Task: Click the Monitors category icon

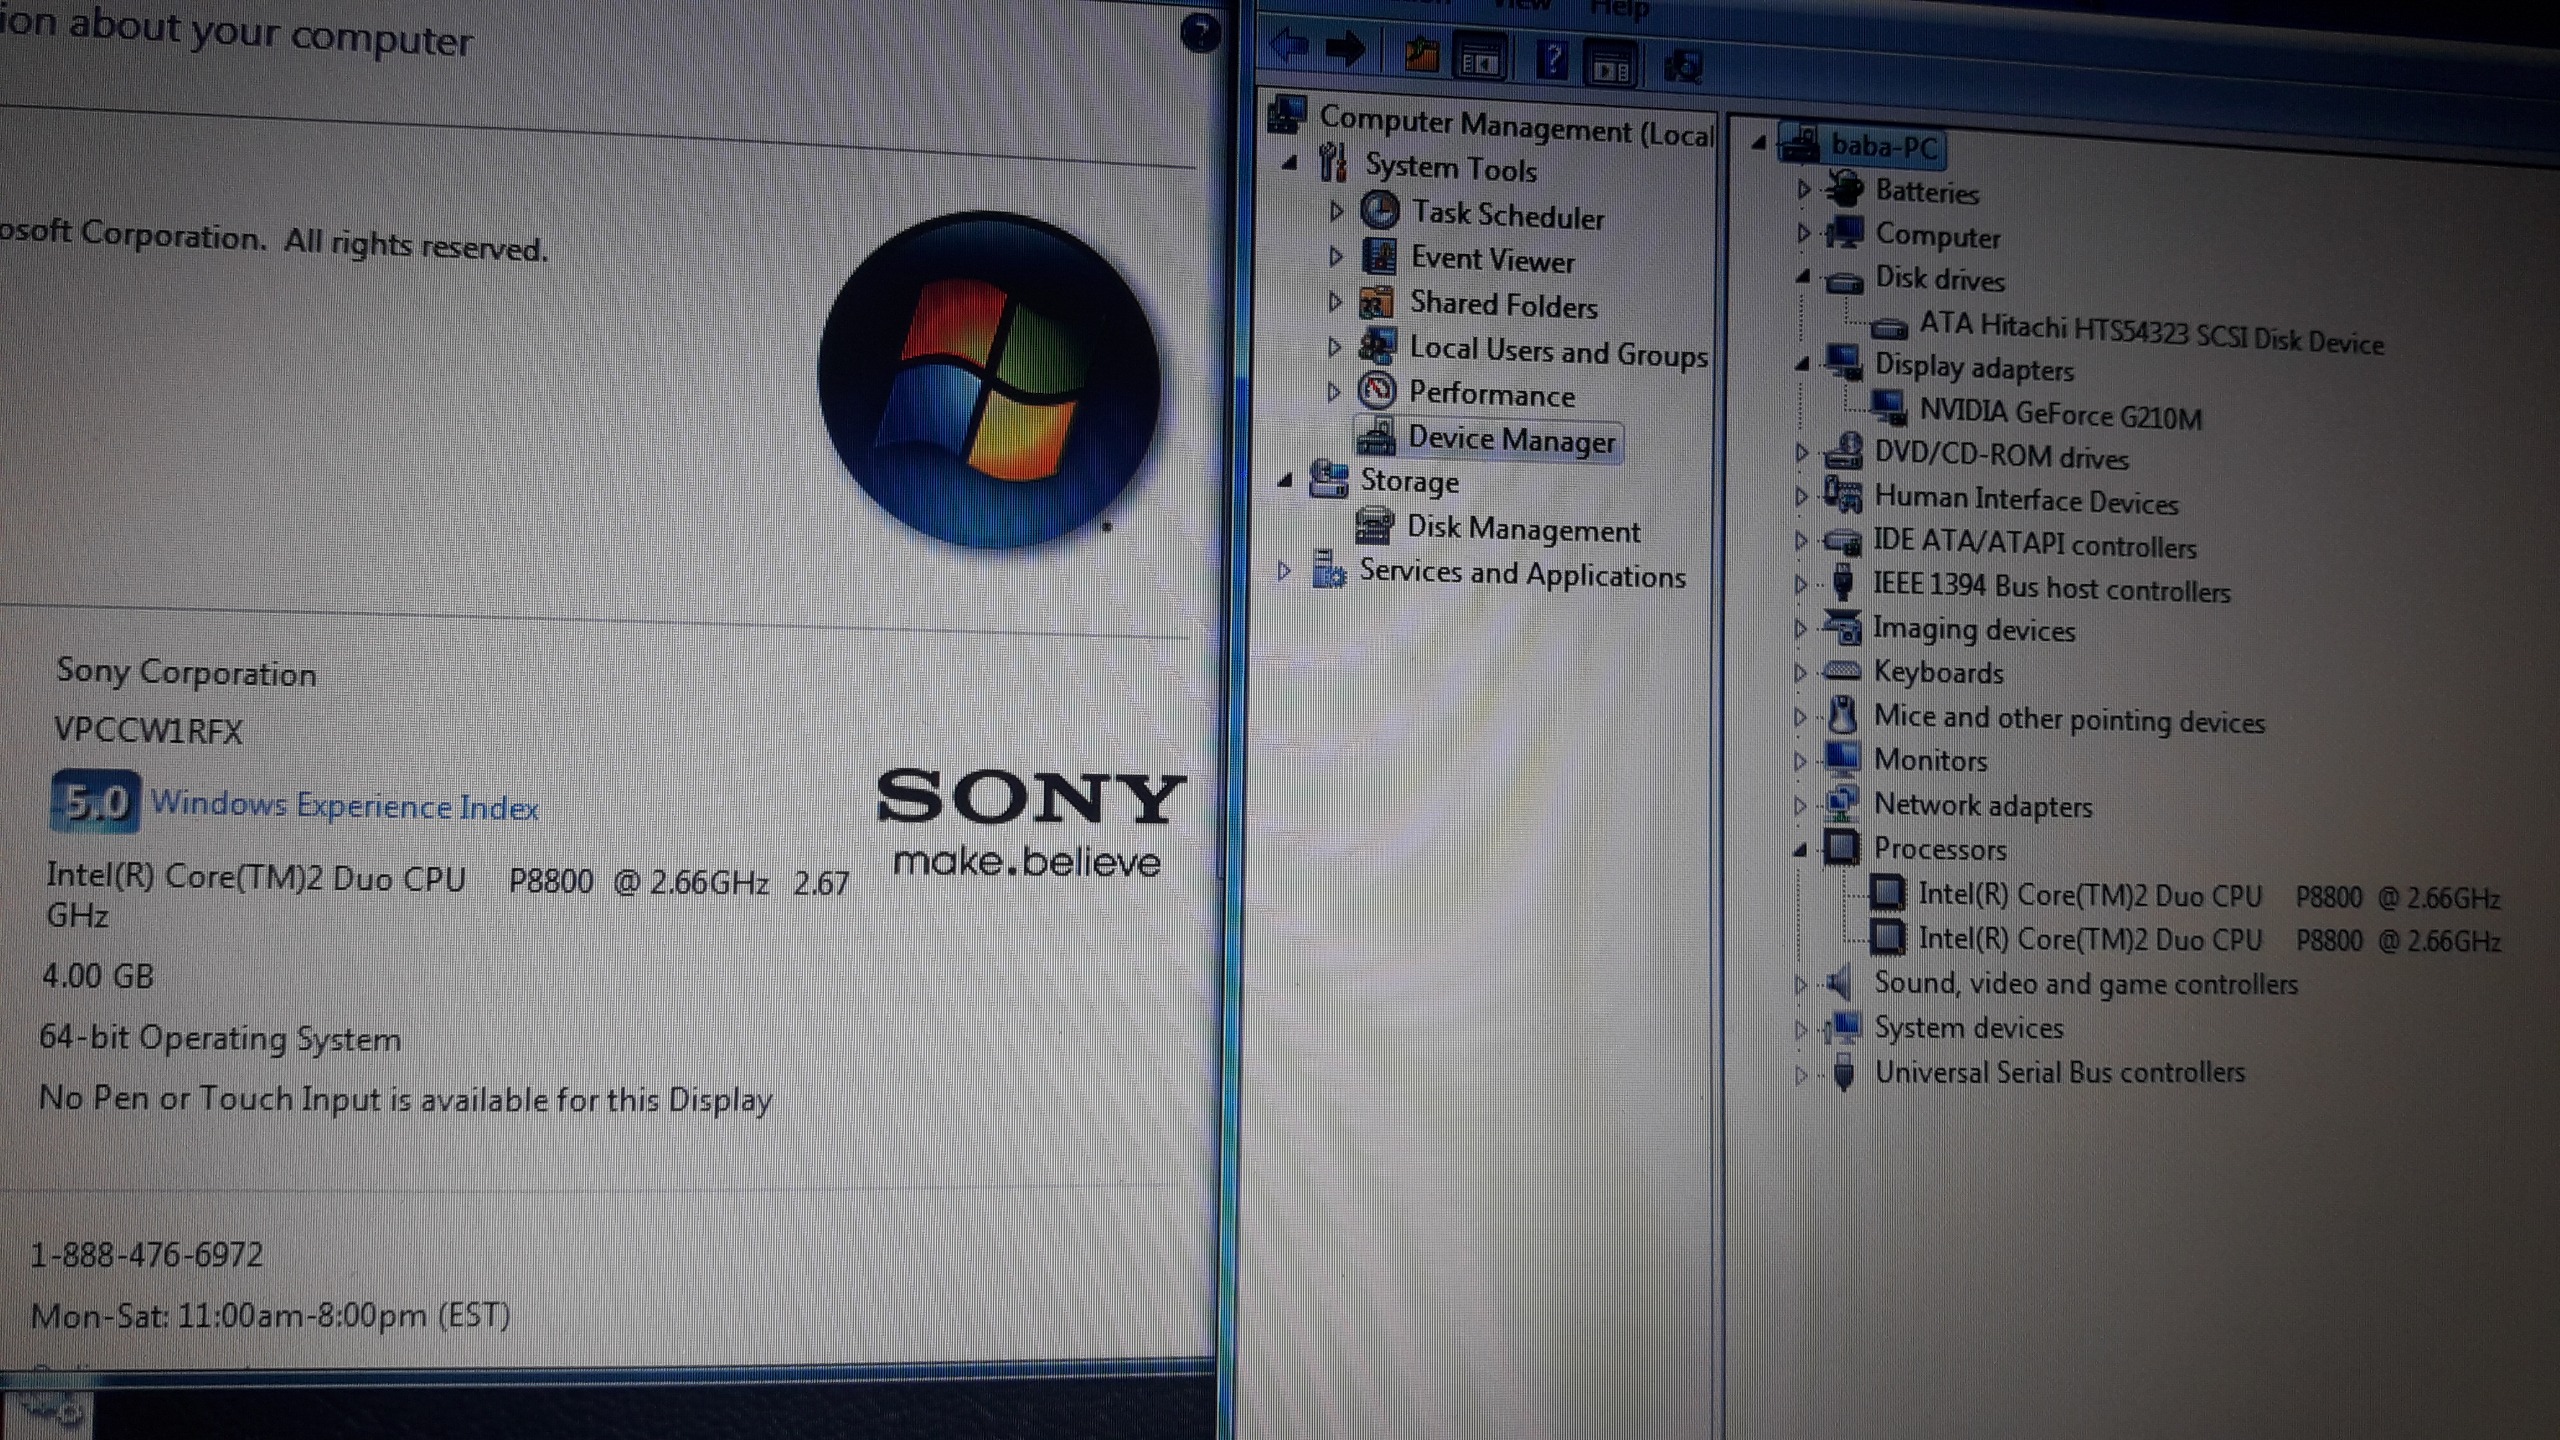Action: 1842,758
